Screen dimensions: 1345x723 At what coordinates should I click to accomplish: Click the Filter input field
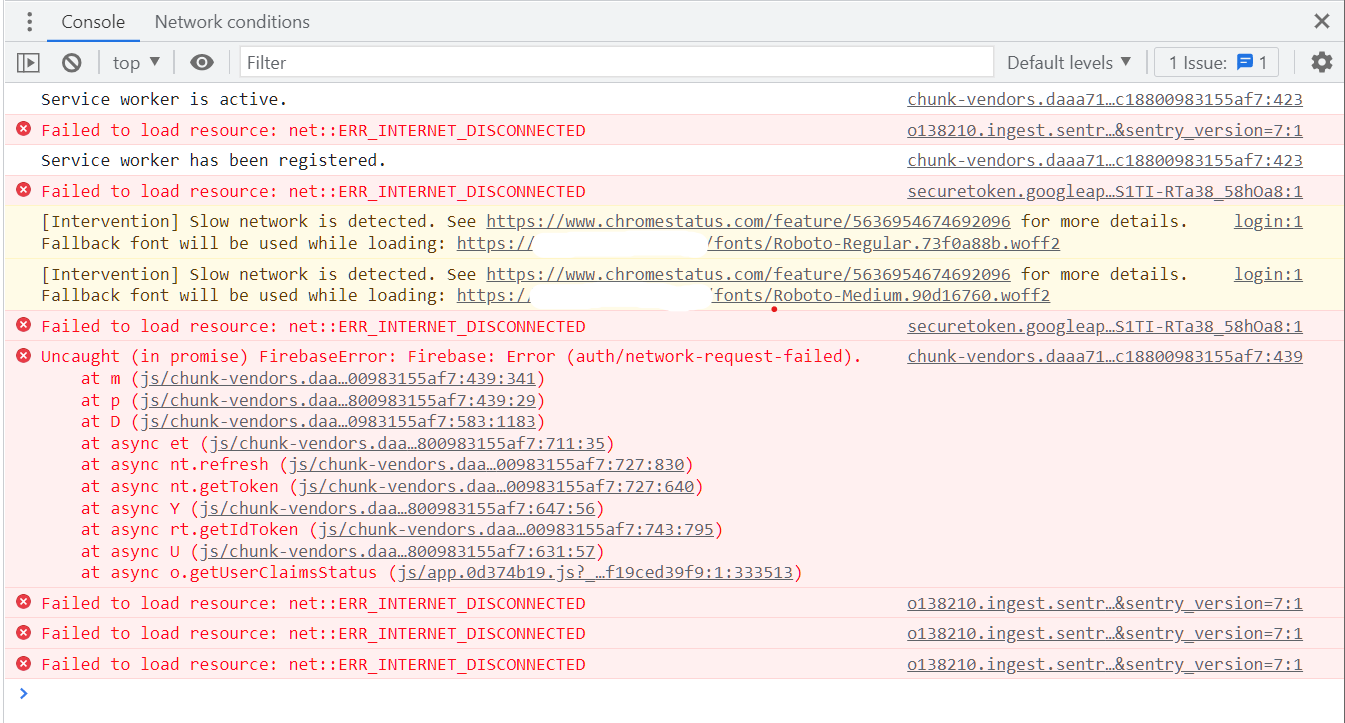click(x=617, y=62)
